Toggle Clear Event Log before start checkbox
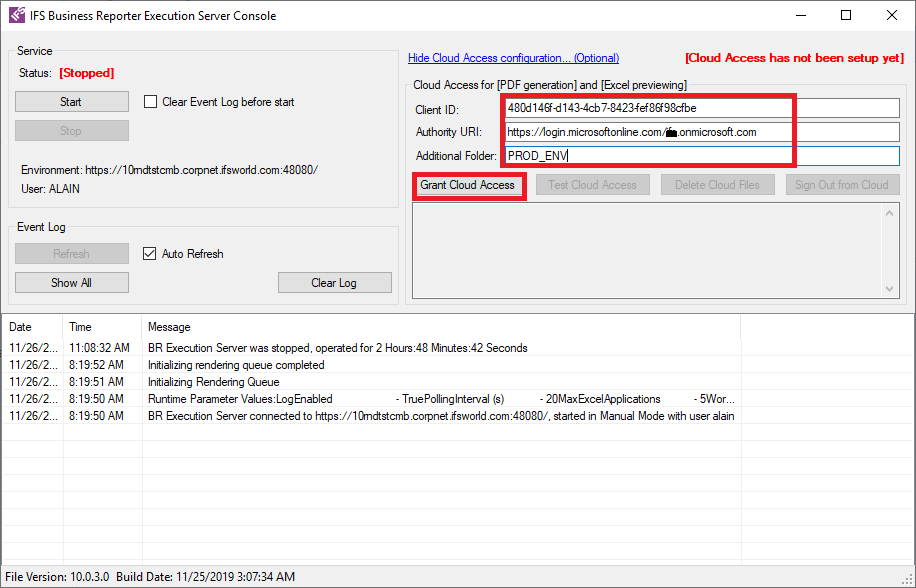Image resolution: width=916 pixels, height=588 pixels. [151, 102]
